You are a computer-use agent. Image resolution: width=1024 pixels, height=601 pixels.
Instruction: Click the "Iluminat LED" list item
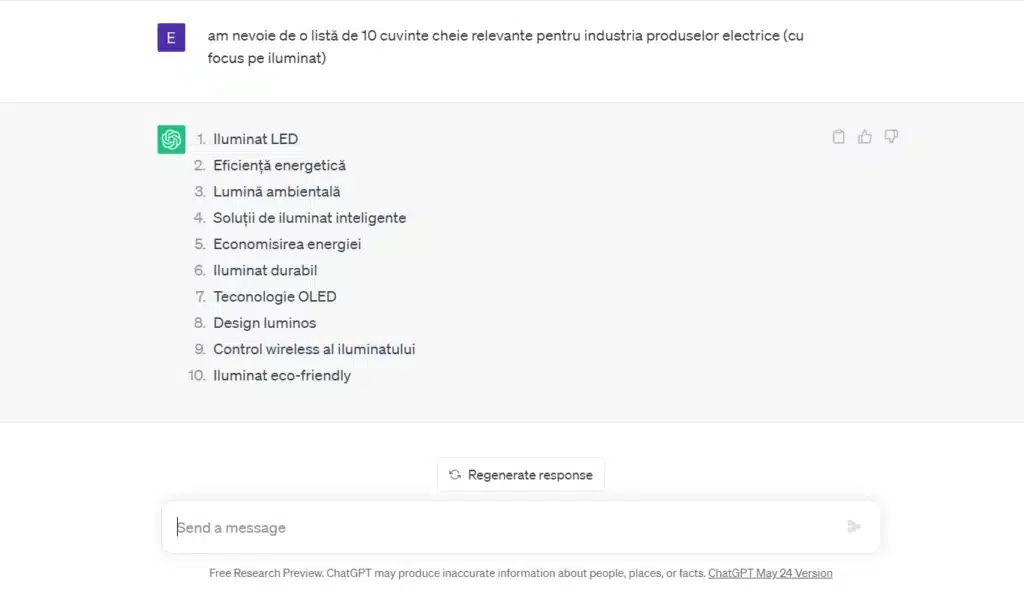255,139
